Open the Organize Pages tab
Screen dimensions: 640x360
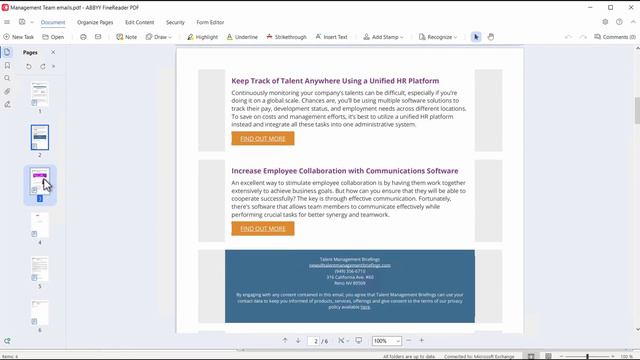point(95,22)
